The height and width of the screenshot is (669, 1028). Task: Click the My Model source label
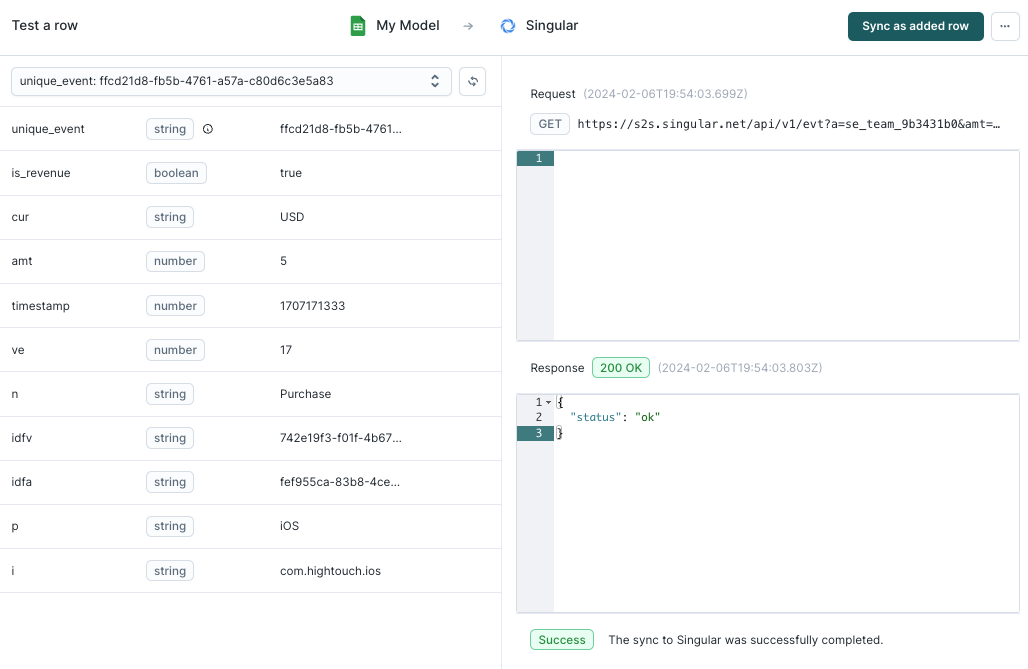click(407, 26)
